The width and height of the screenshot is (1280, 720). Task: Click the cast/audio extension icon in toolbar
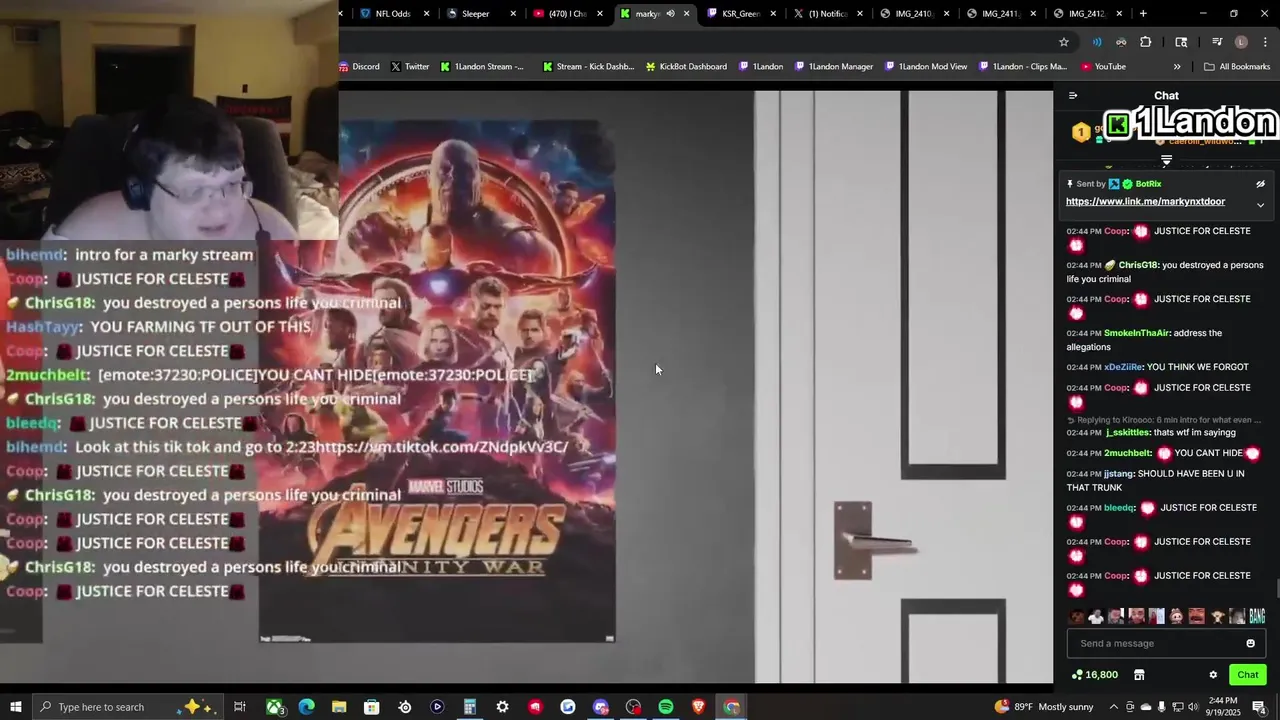[x=1097, y=42]
